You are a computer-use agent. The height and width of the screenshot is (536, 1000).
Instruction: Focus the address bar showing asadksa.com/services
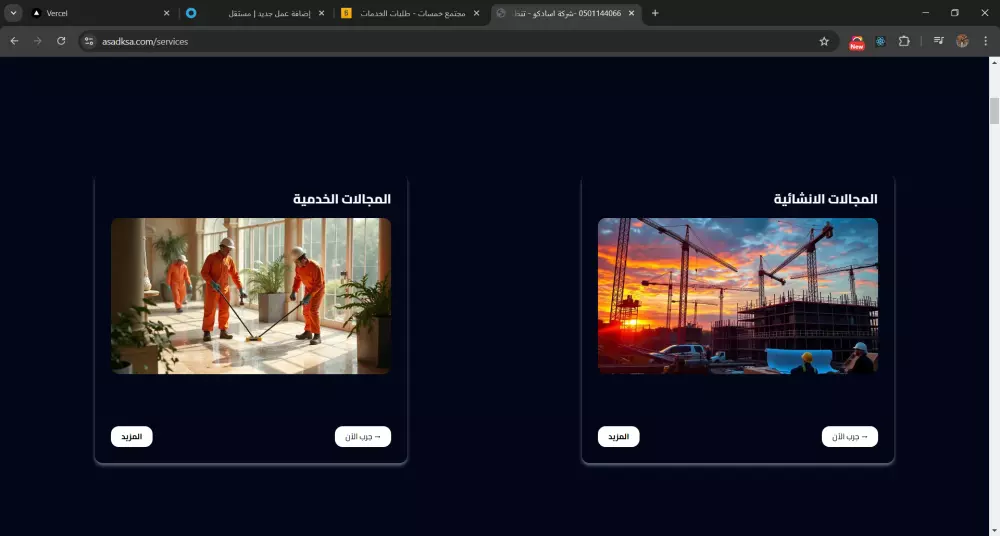[459, 41]
